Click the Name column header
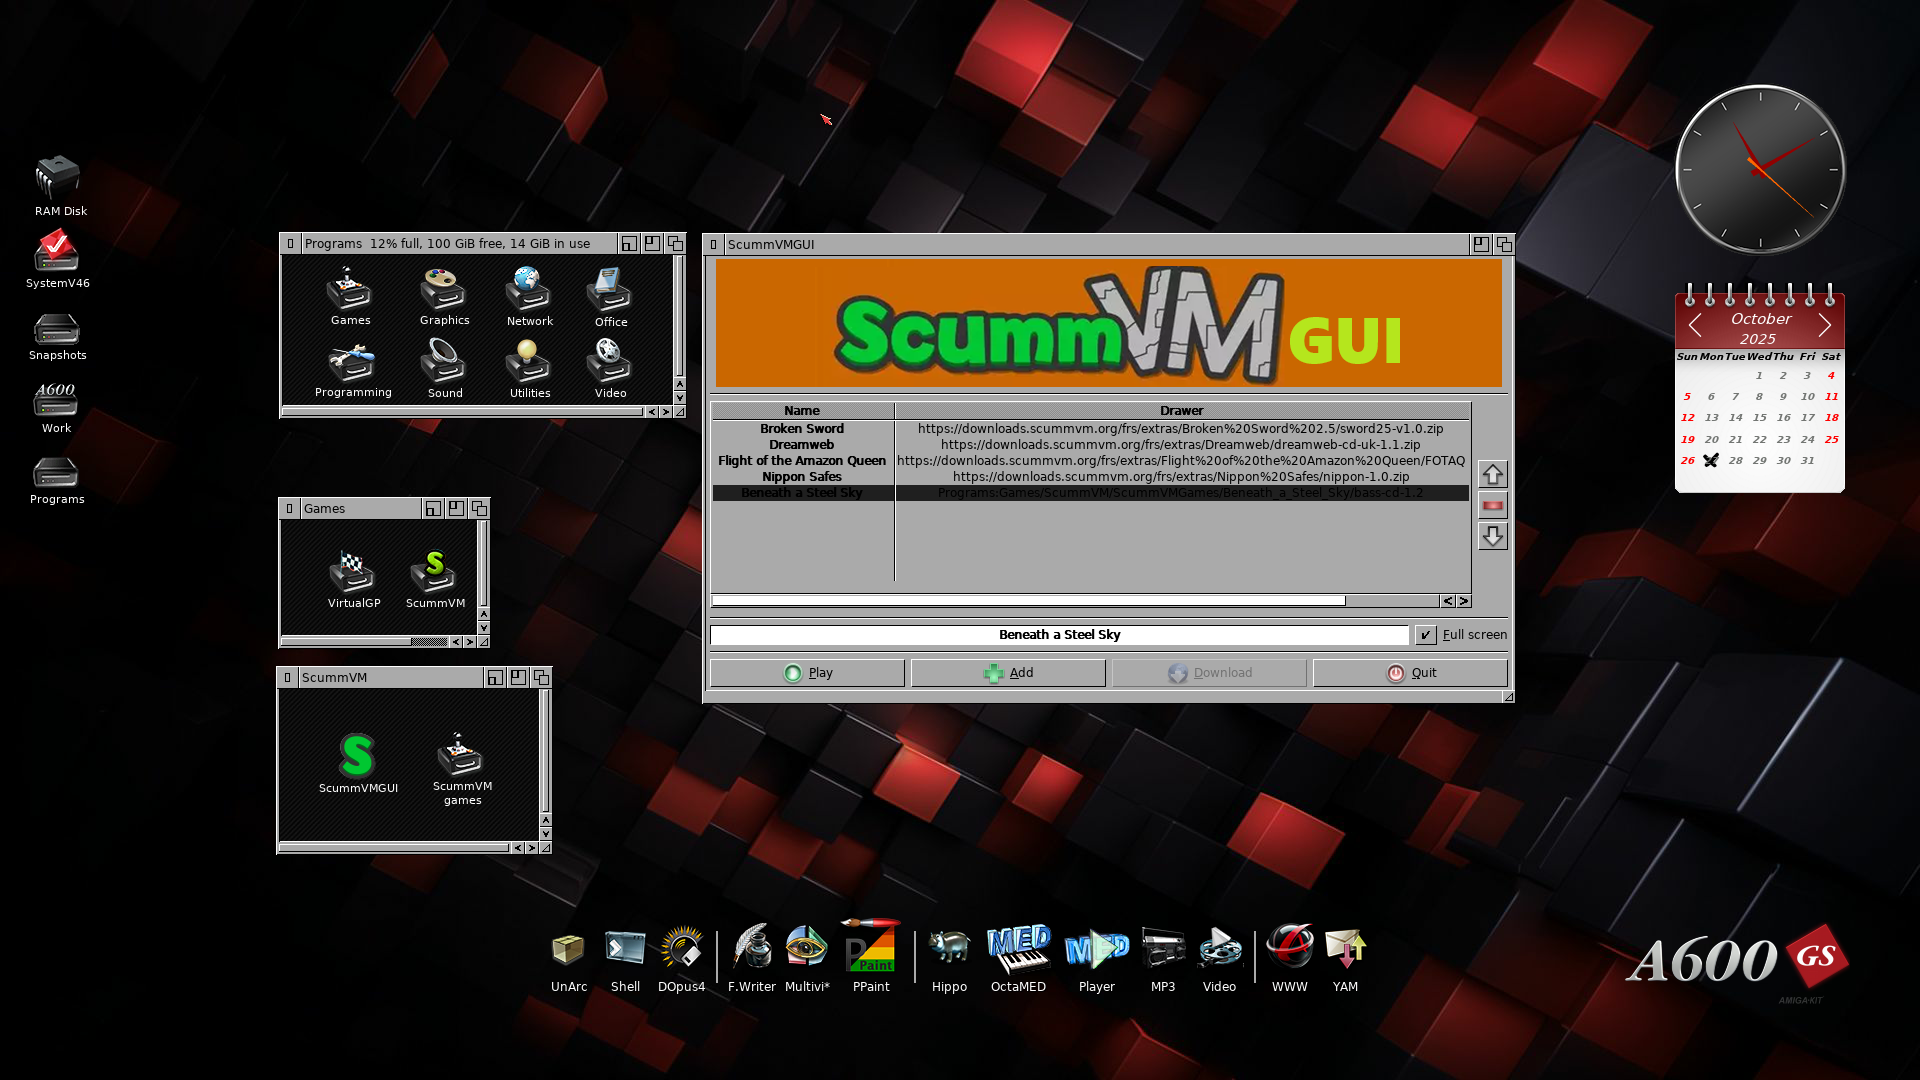1920x1080 pixels. [802, 411]
